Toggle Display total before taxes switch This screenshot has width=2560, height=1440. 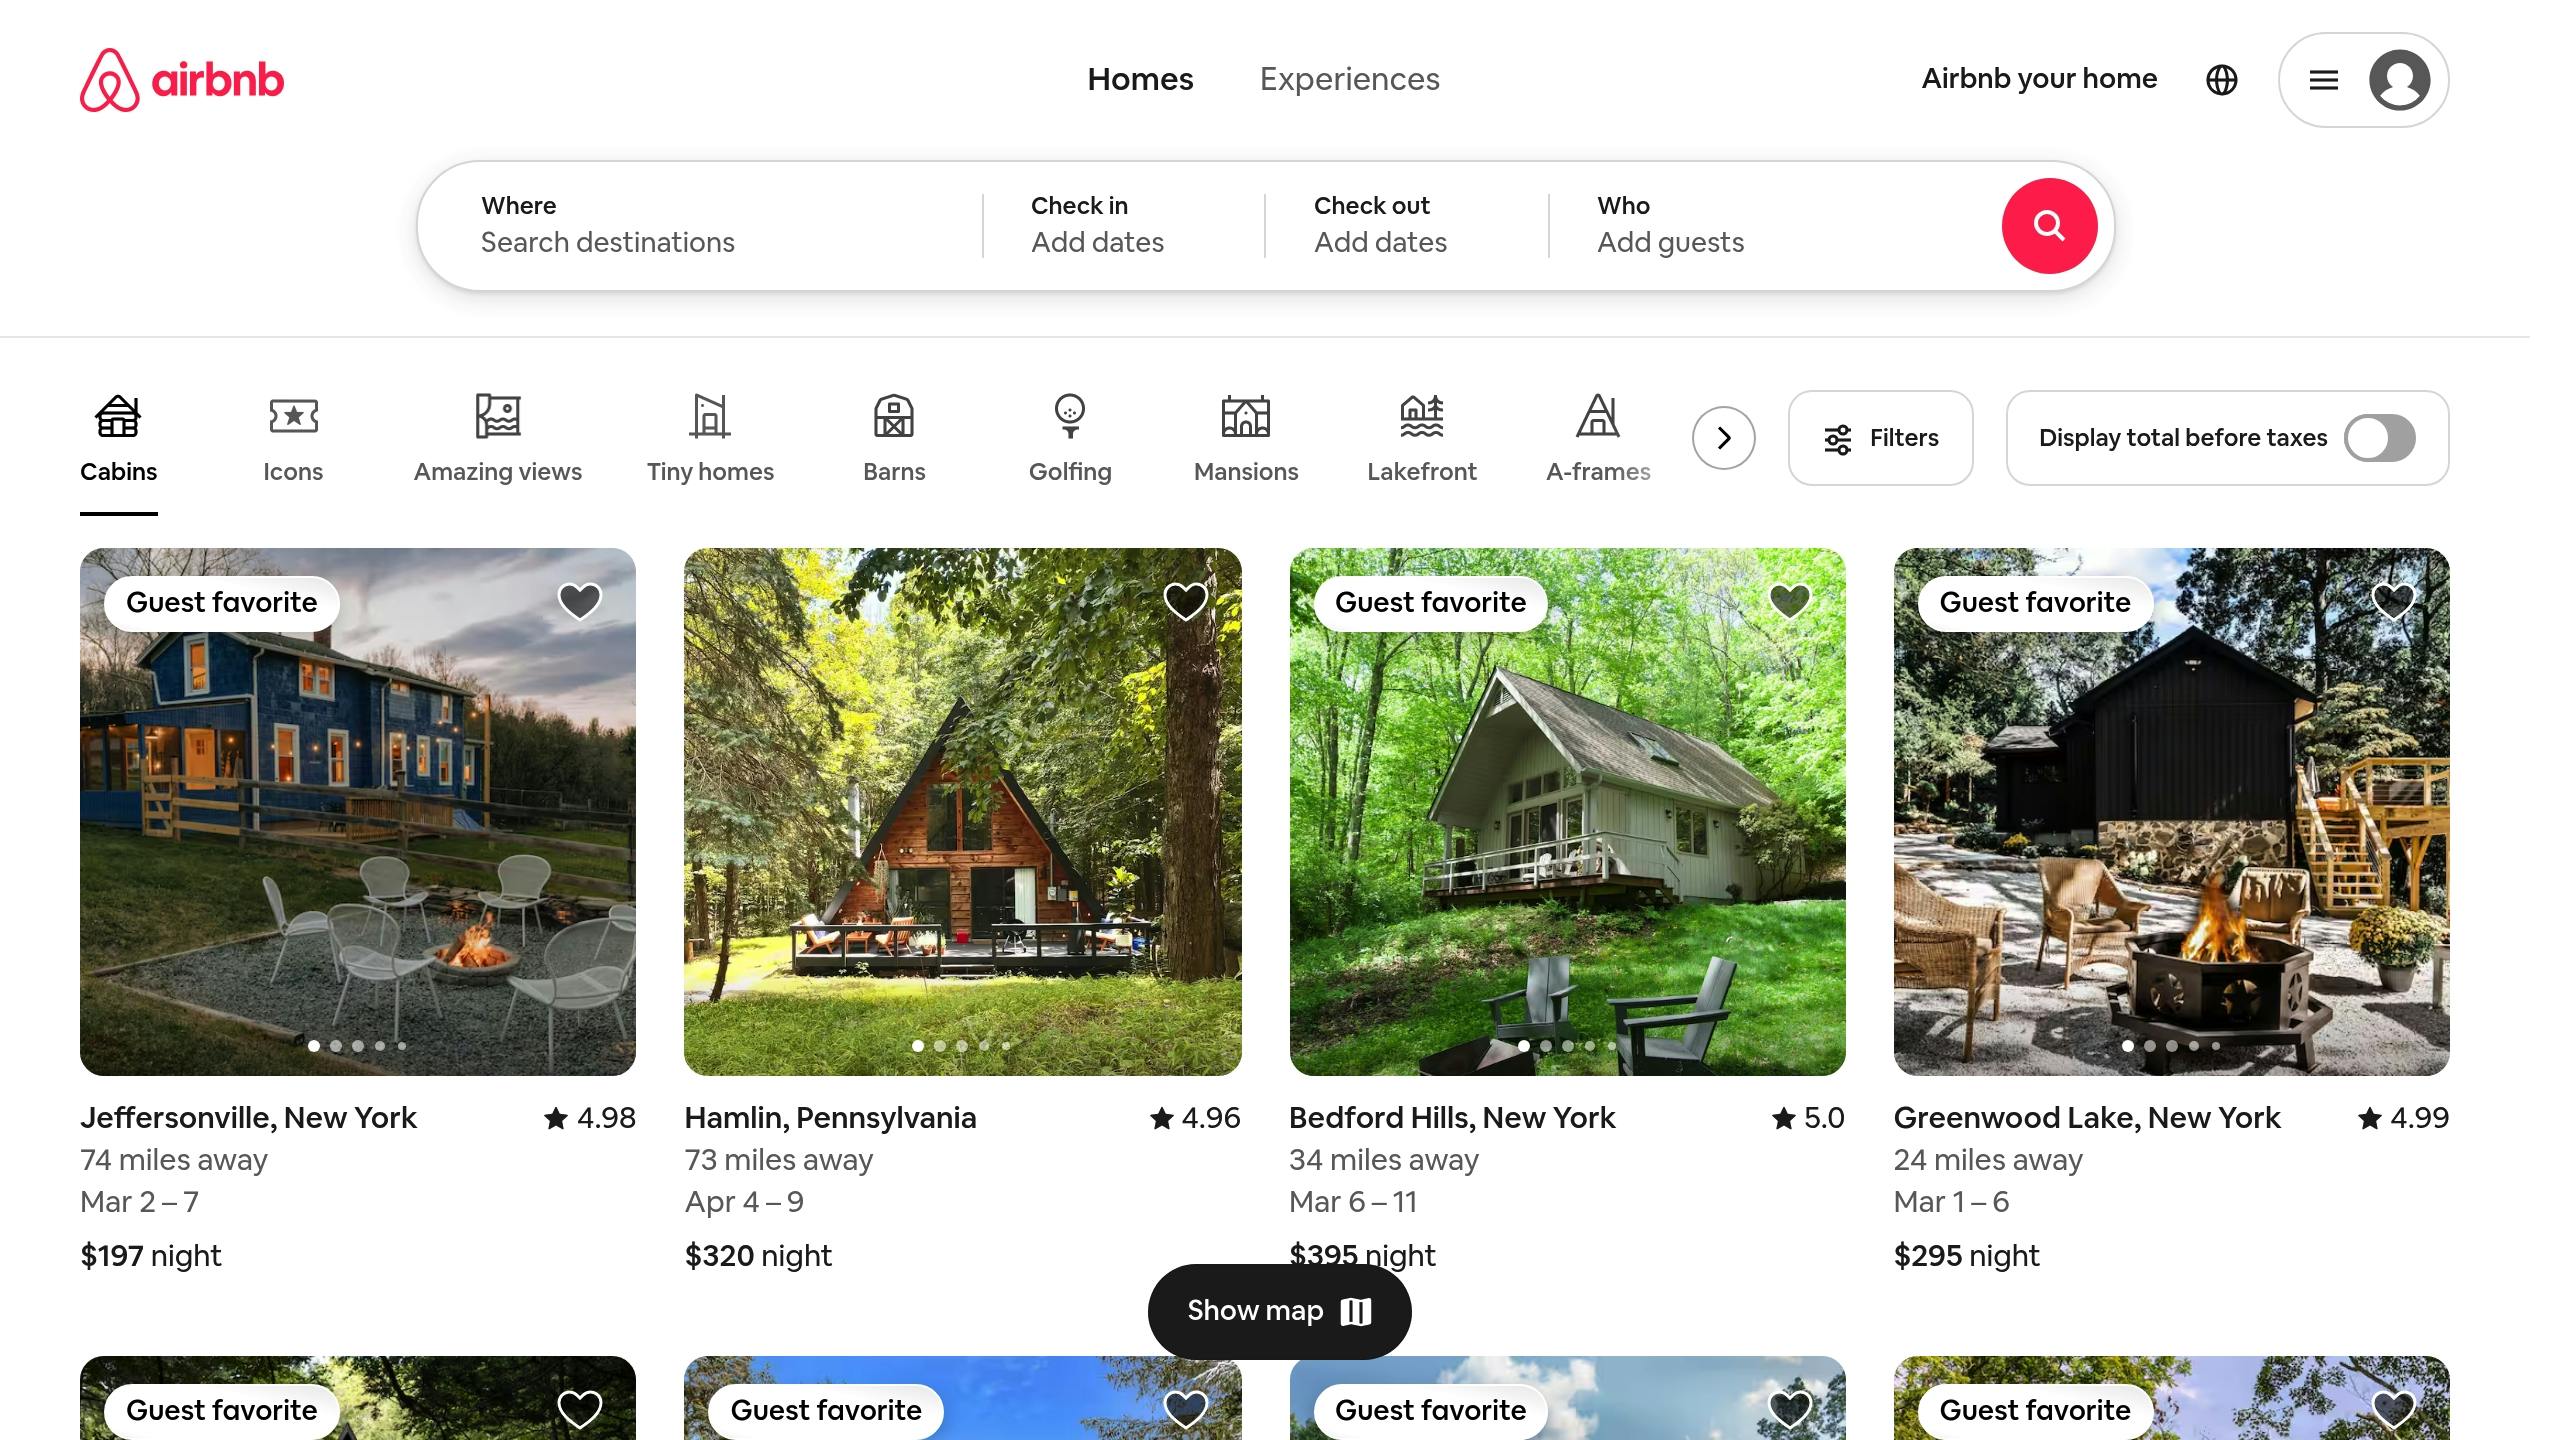pos(2382,438)
